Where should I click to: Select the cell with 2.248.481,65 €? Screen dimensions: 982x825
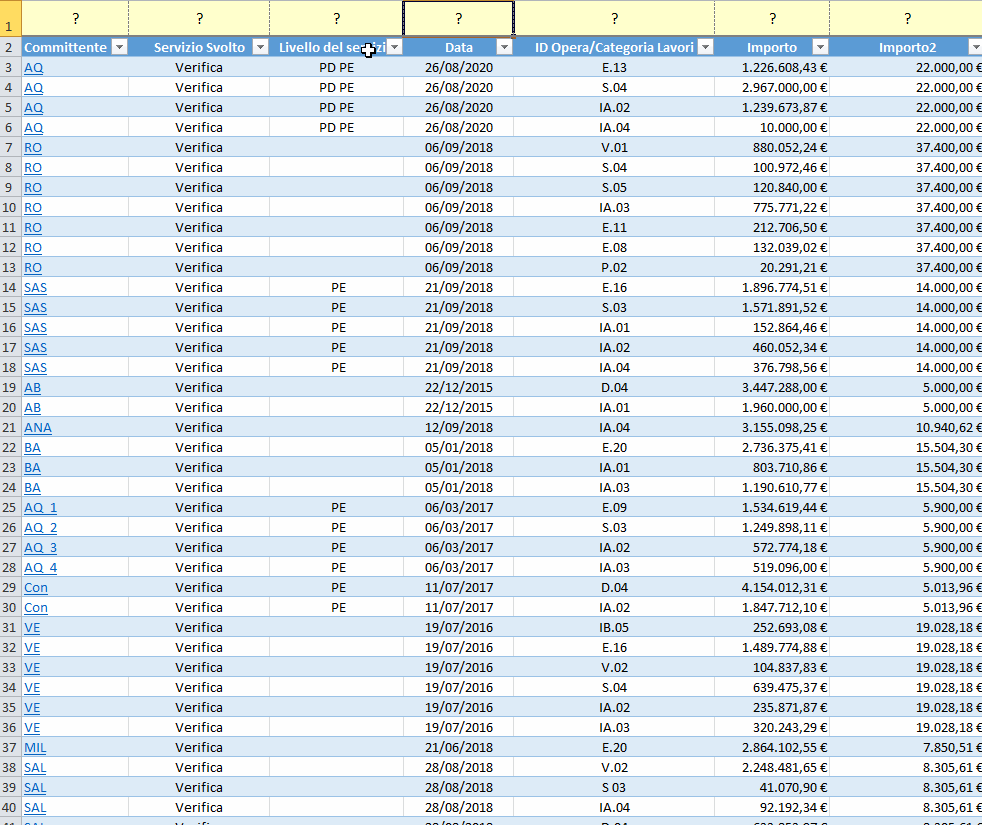772,767
